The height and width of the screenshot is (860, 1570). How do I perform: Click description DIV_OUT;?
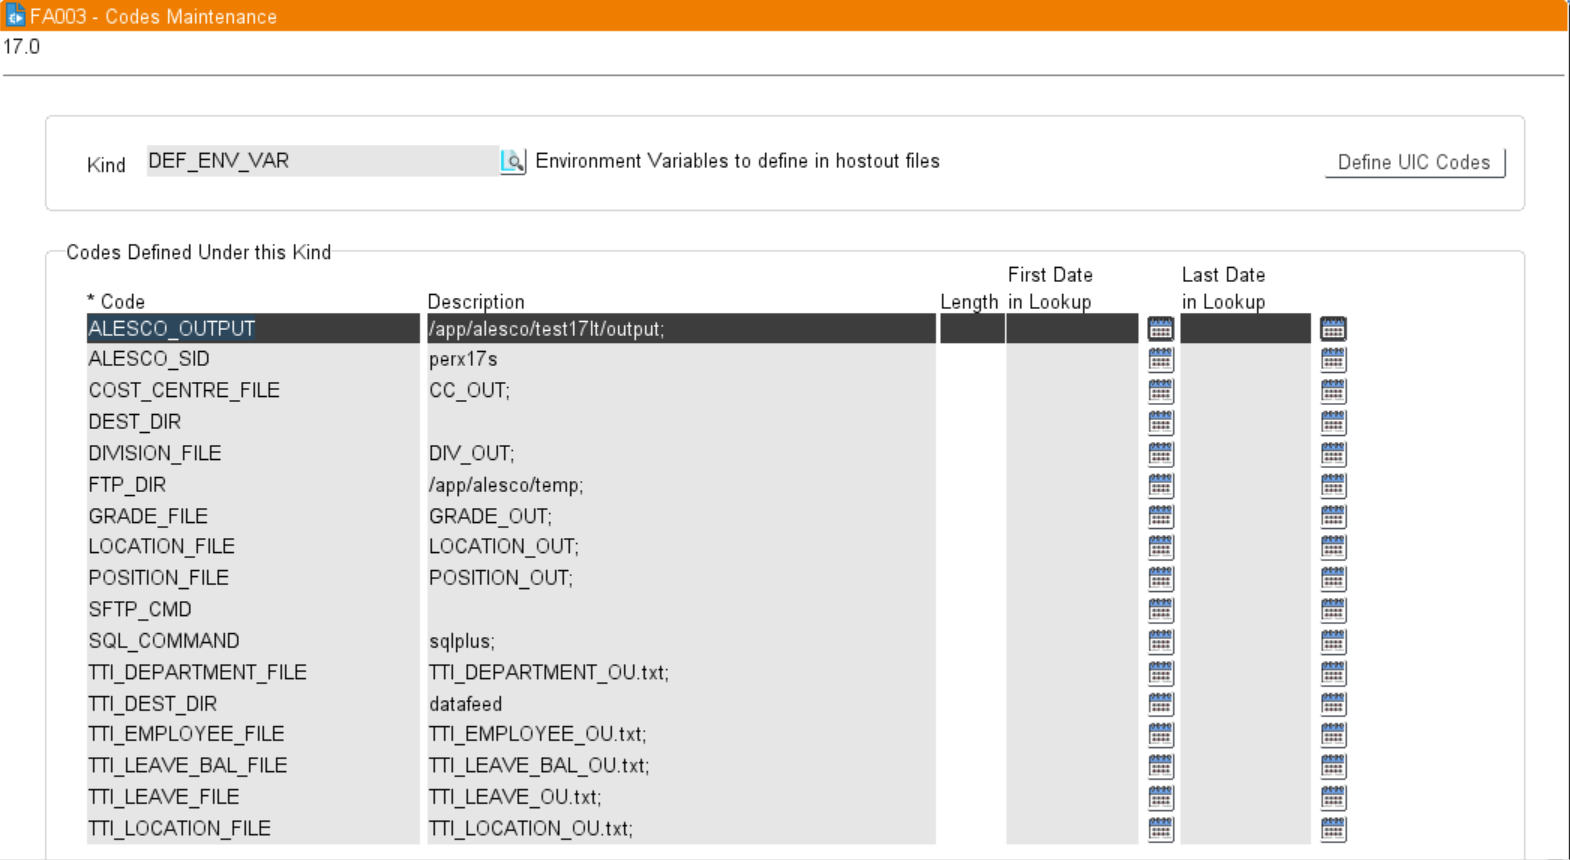(x=681, y=454)
